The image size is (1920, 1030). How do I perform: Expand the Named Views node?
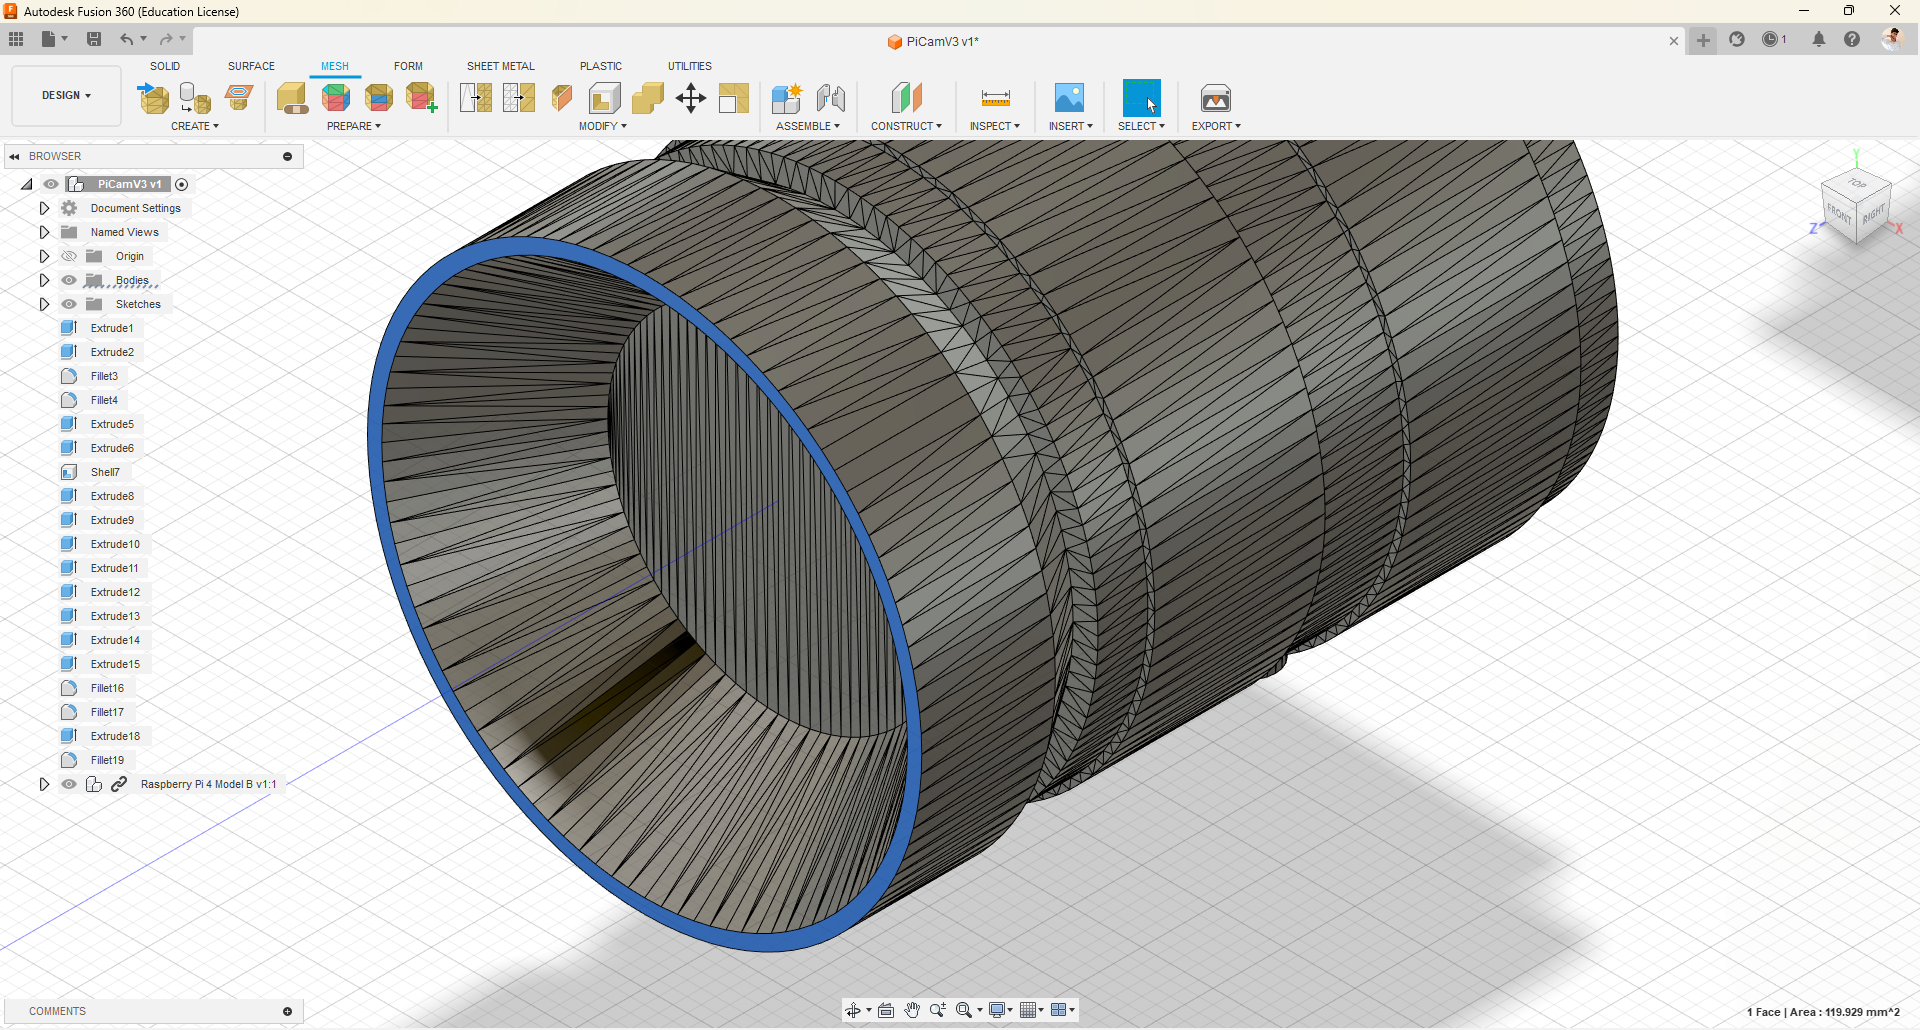44,232
